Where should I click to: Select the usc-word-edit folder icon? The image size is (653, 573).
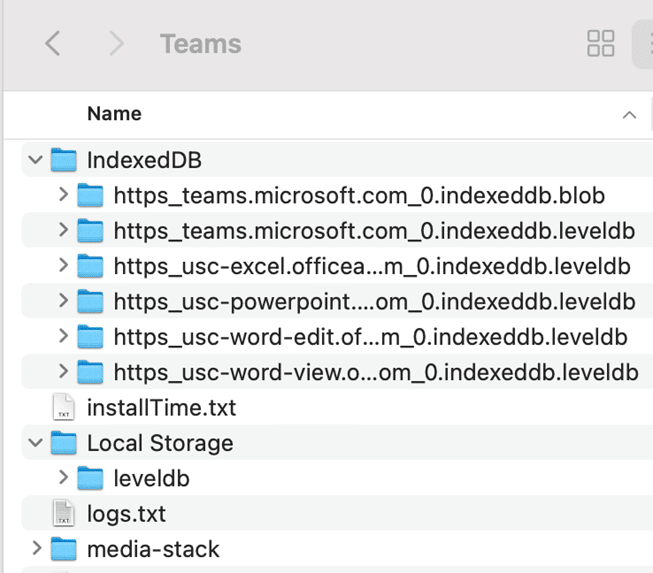coord(90,337)
